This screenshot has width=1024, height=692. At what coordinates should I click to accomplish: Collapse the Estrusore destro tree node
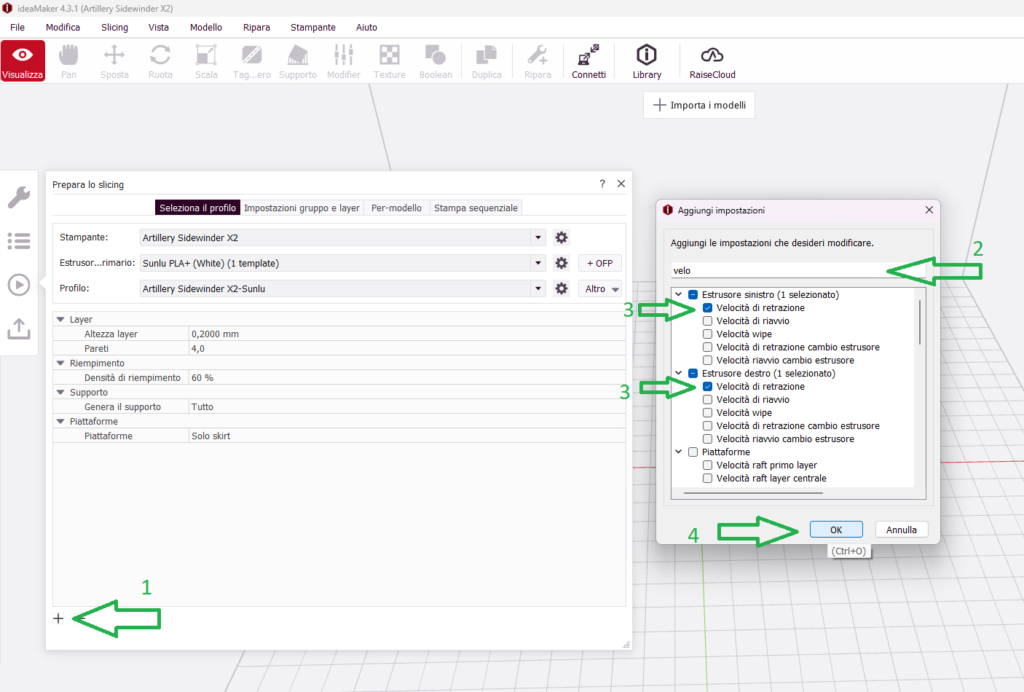tap(679, 373)
